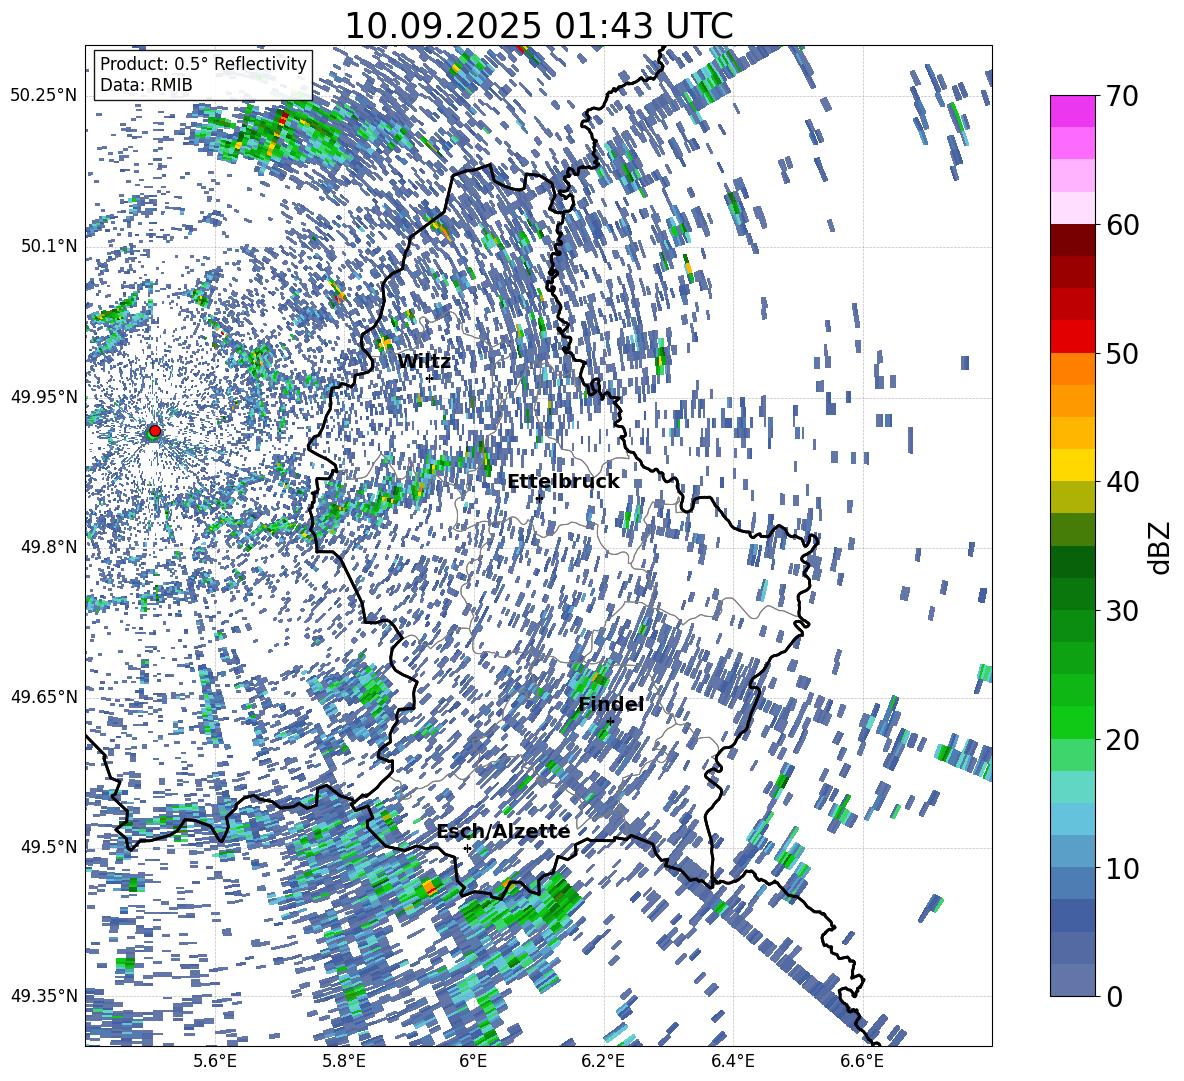
Task: Click the 6.2°E longitude label
Action: coord(603,1061)
